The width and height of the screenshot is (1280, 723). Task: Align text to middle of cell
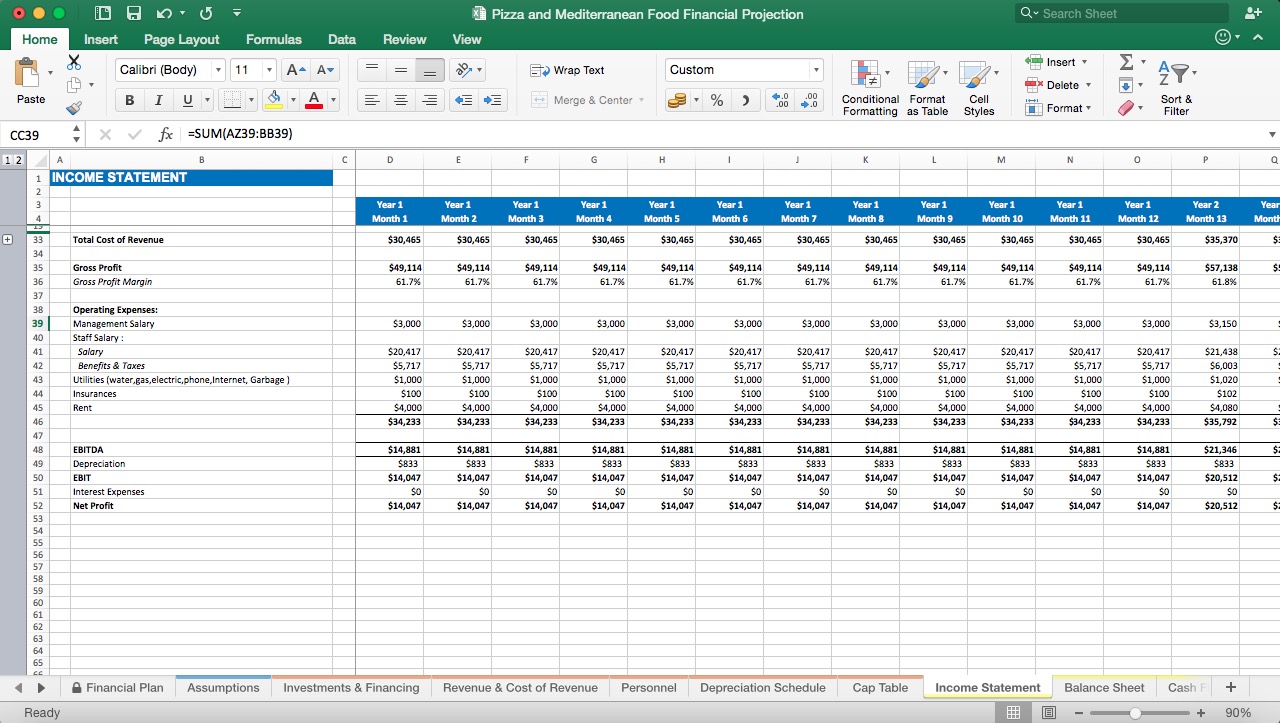point(400,70)
